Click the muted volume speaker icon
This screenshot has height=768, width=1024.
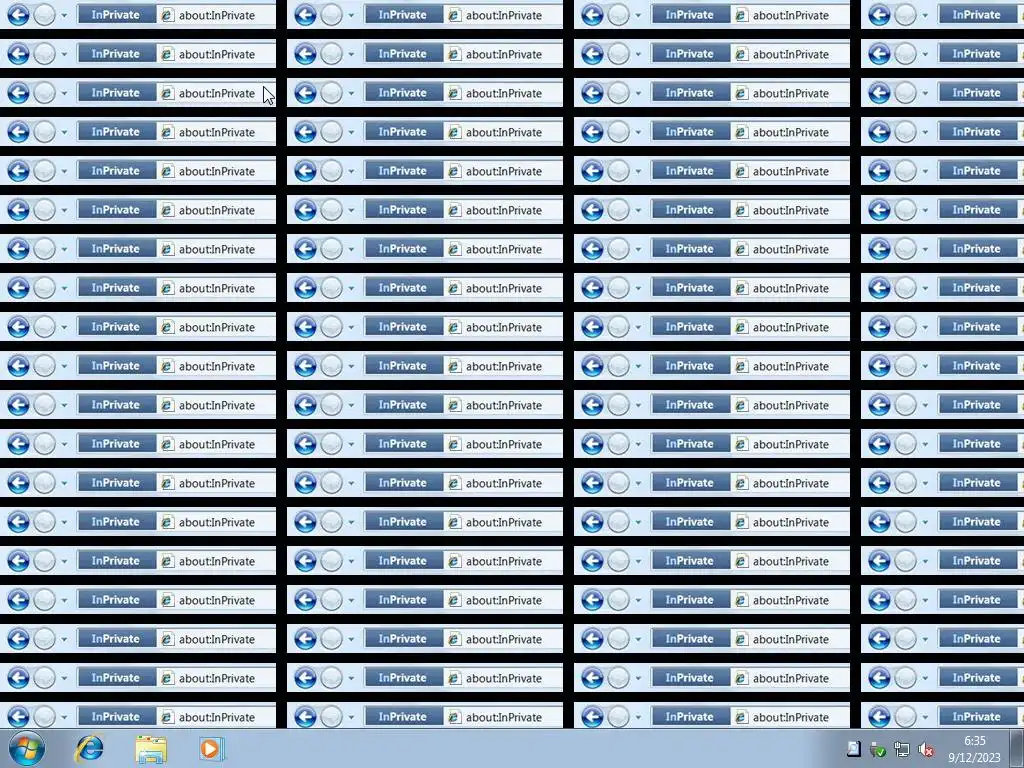point(925,750)
